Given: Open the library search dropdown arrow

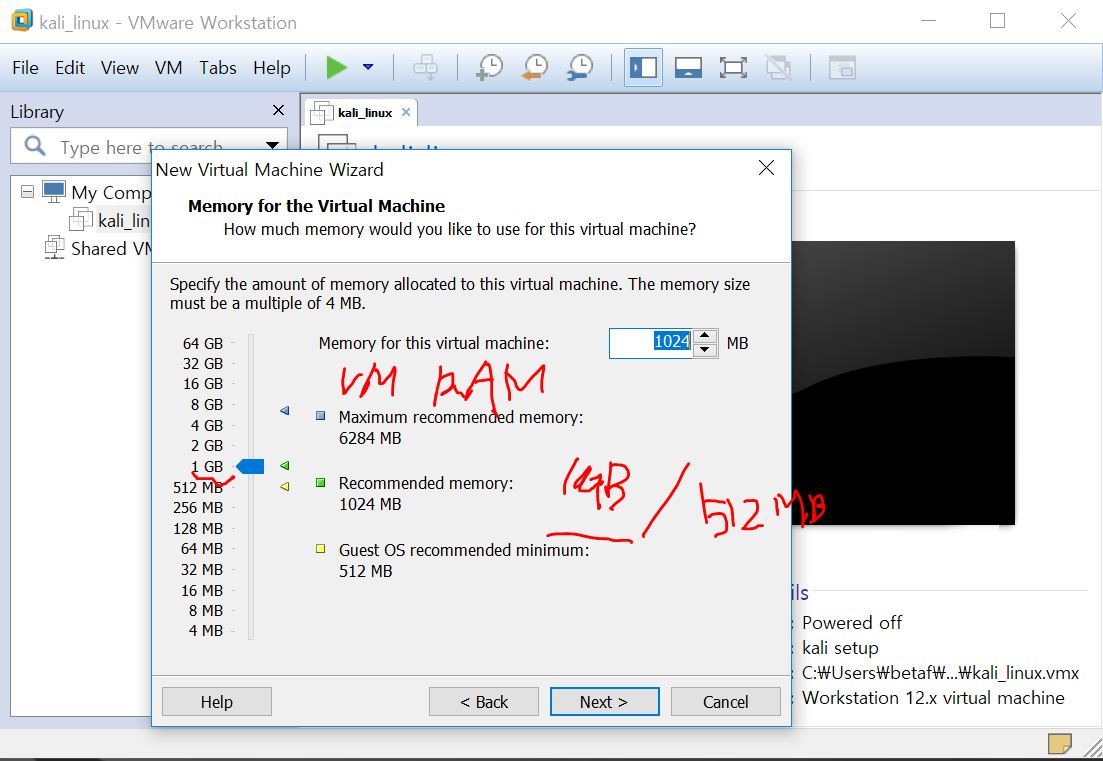Looking at the screenshot, I should 272,146.
